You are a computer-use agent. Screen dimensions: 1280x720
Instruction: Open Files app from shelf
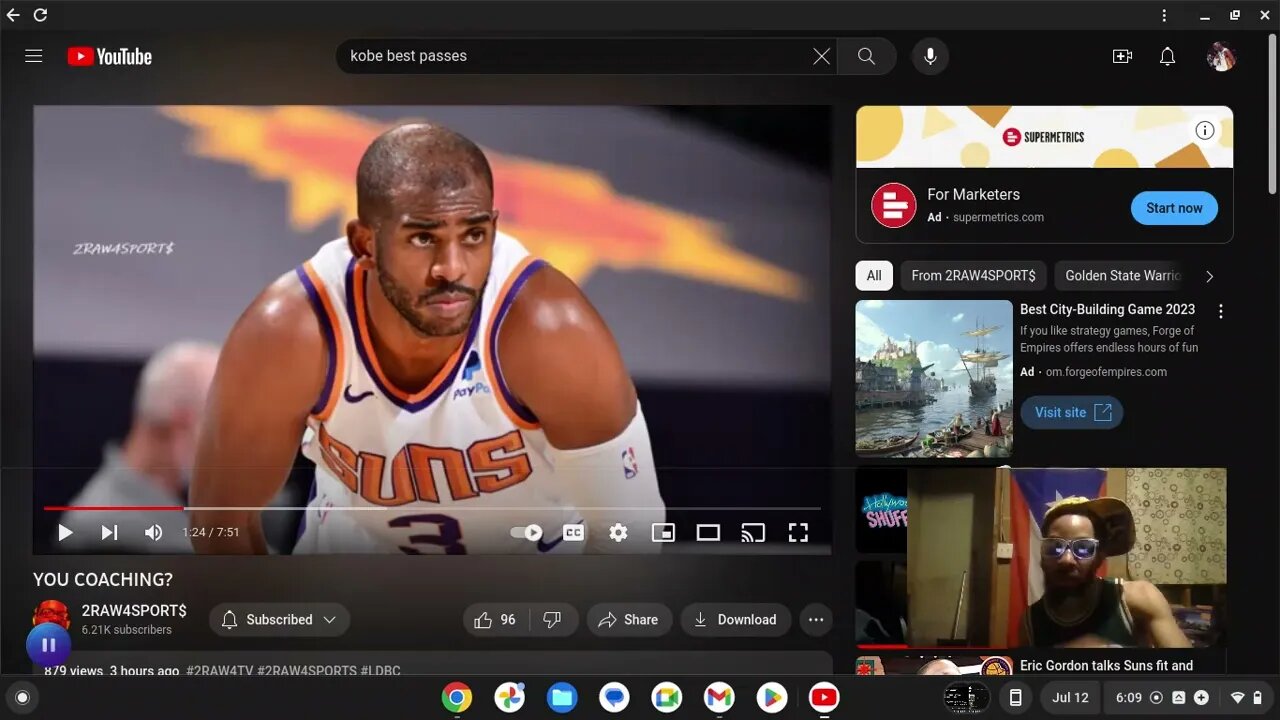click(x=562, y=697)
